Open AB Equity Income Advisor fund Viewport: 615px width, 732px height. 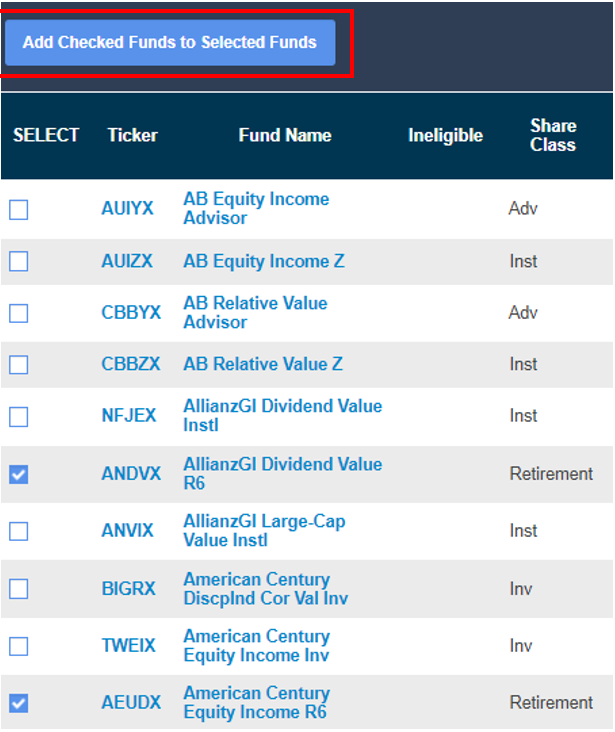coord(256,208)
